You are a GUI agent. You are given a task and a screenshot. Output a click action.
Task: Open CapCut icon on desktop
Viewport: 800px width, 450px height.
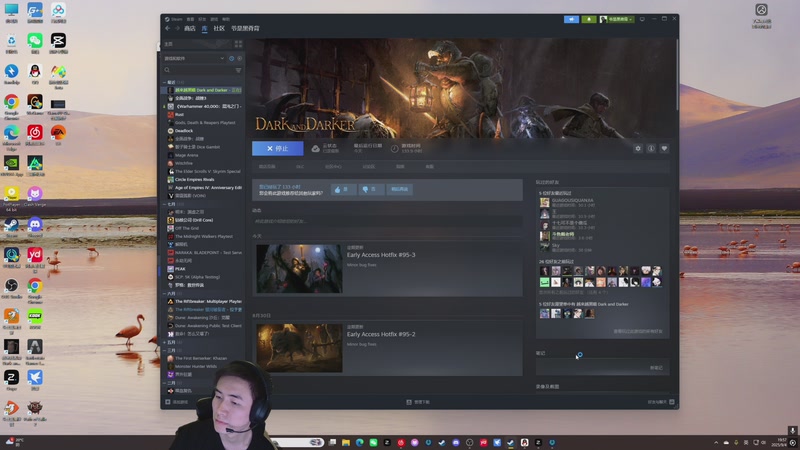[58, 41]
